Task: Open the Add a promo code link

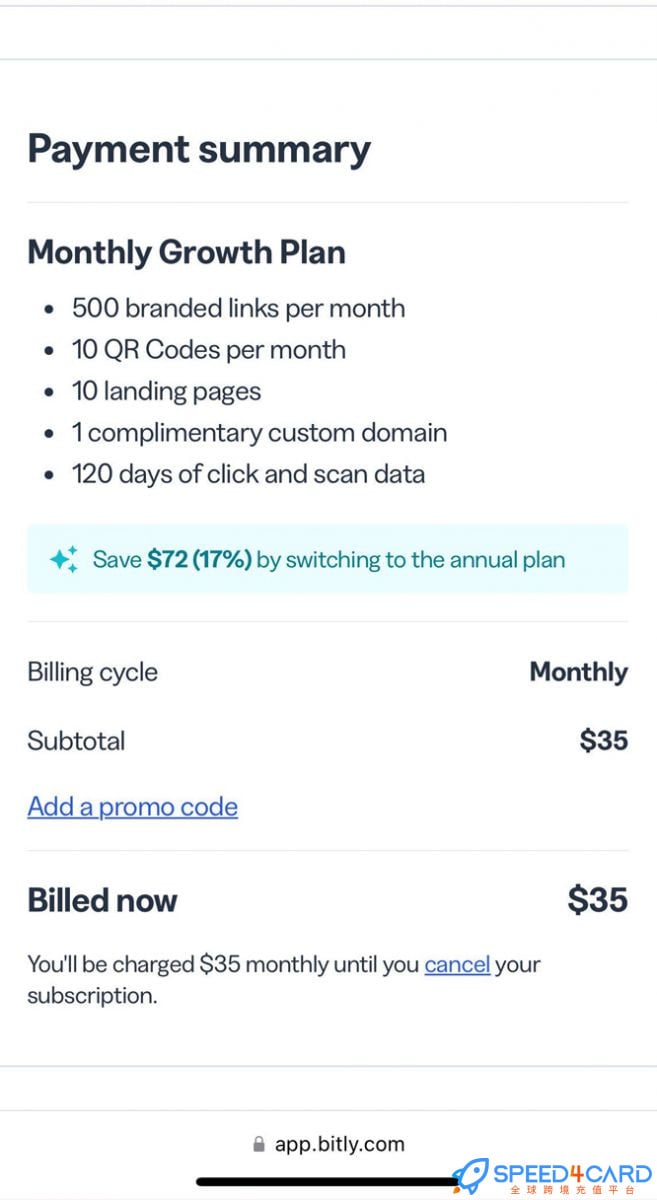Action: tap(132, 807)
